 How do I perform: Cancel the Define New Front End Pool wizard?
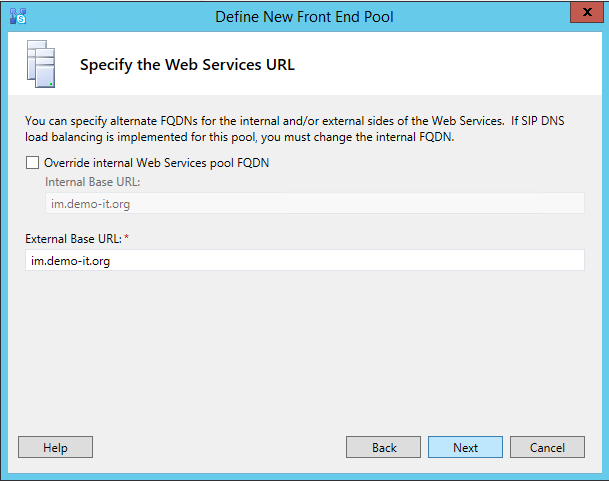coord(547,447)
